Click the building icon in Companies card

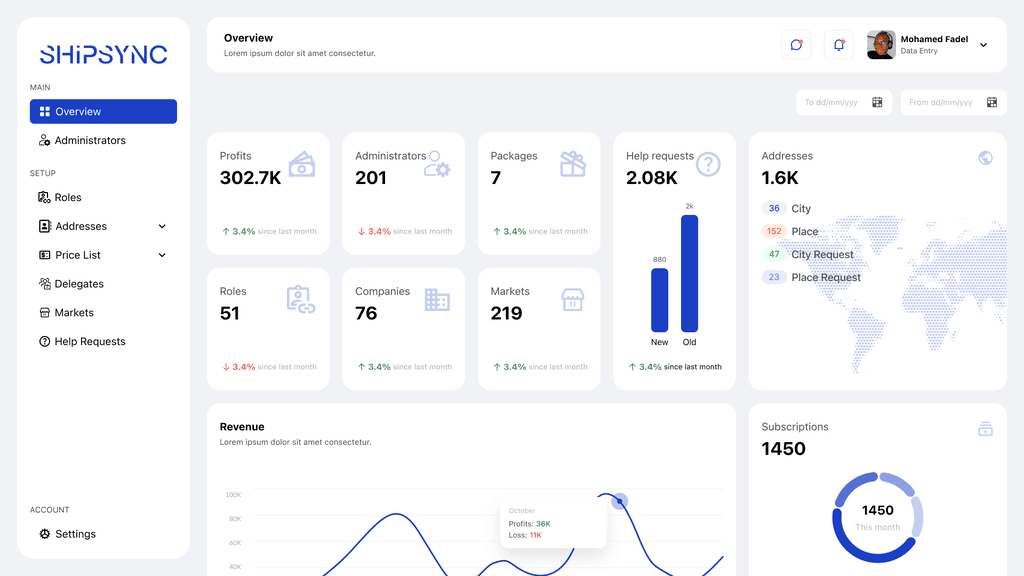pos(437,300)
